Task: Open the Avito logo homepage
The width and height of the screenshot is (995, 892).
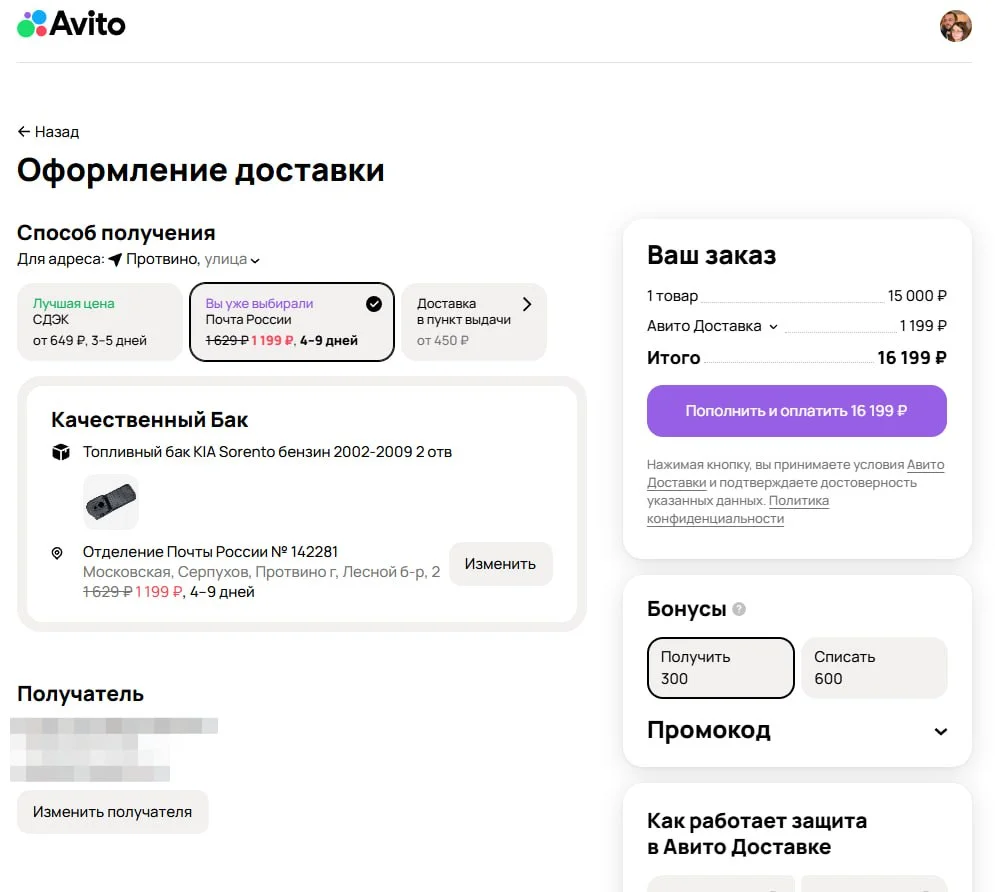Action: tap(71, 24)
